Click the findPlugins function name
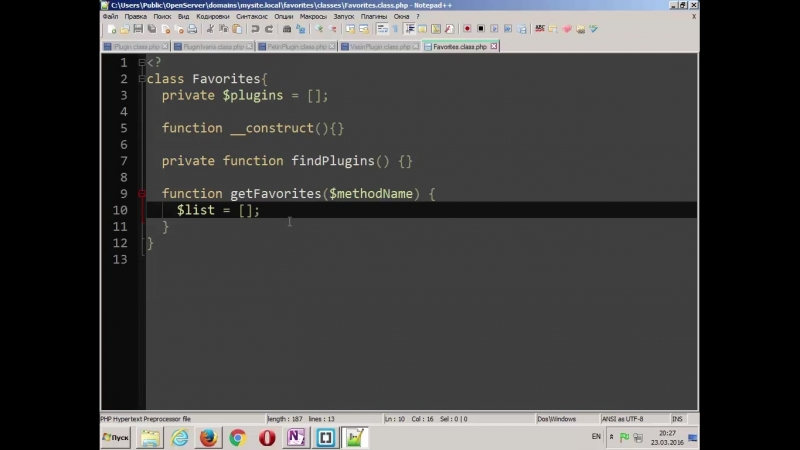 pos(333,161)
